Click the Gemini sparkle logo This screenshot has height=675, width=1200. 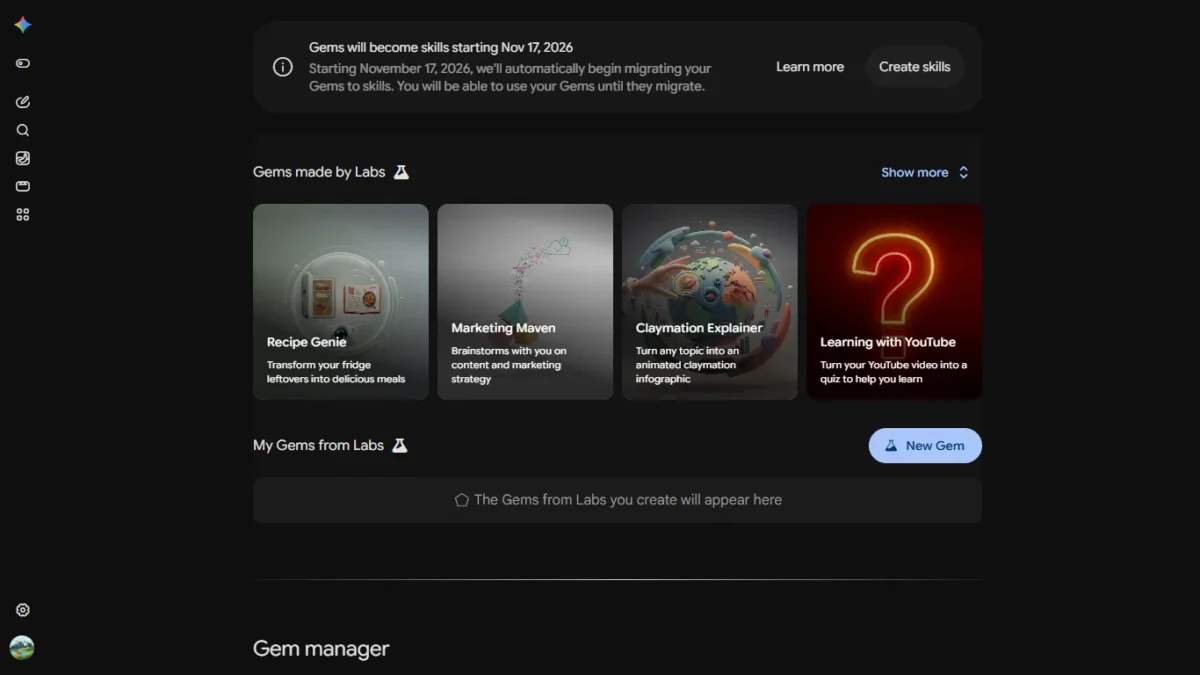(x=22, y=25)
